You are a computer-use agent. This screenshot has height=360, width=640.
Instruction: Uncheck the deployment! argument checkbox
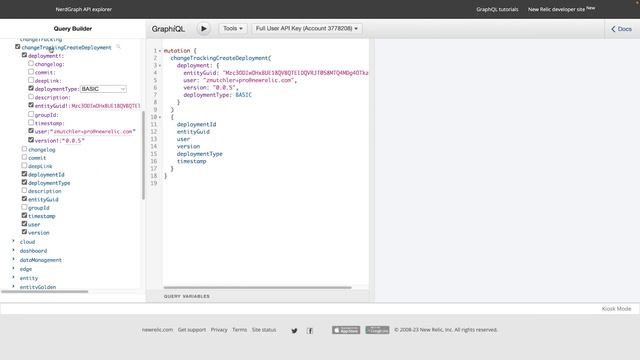pyautogui.click(x=24, y=55)
